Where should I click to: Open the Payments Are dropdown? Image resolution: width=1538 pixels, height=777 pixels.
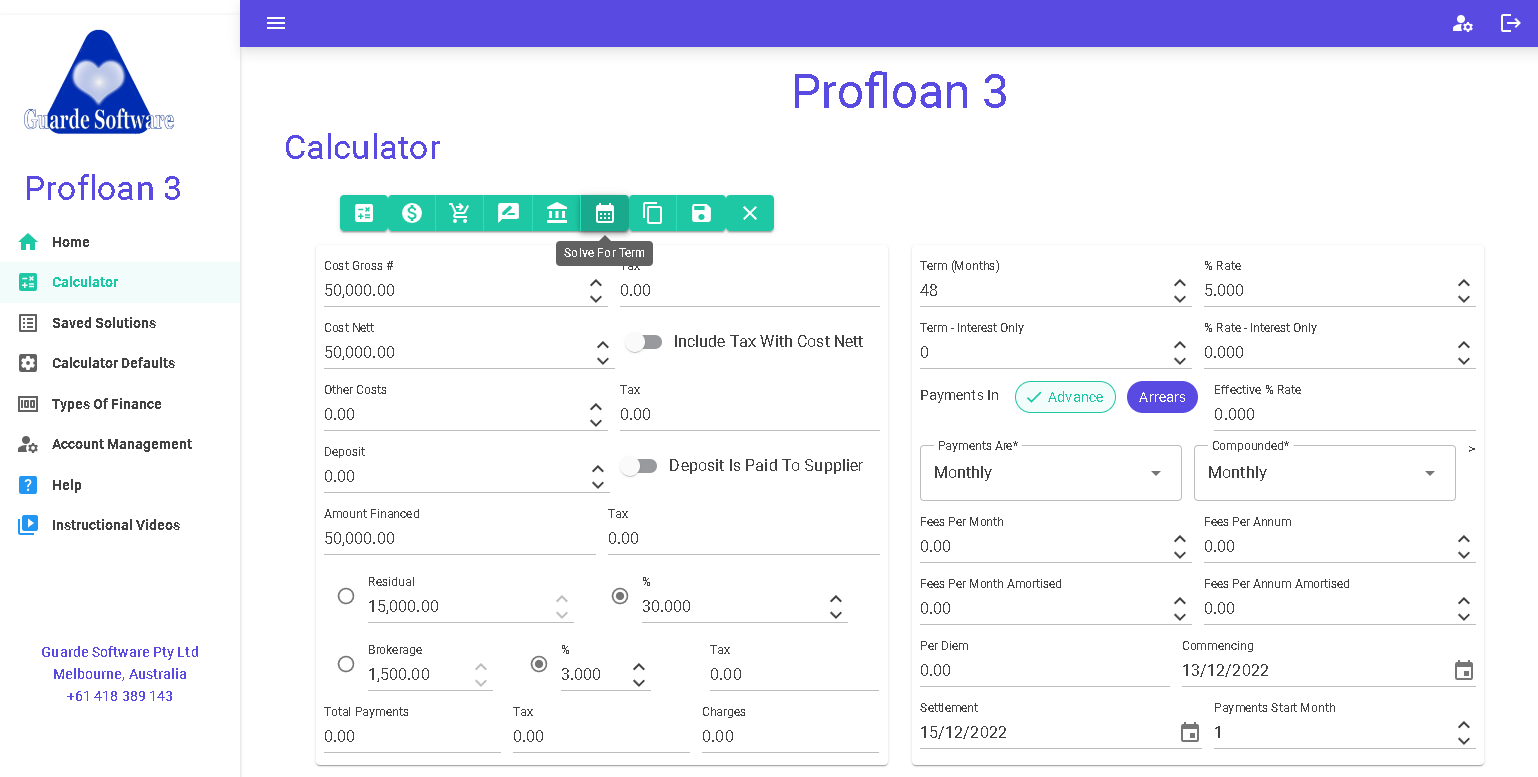tap(1051, 473)
